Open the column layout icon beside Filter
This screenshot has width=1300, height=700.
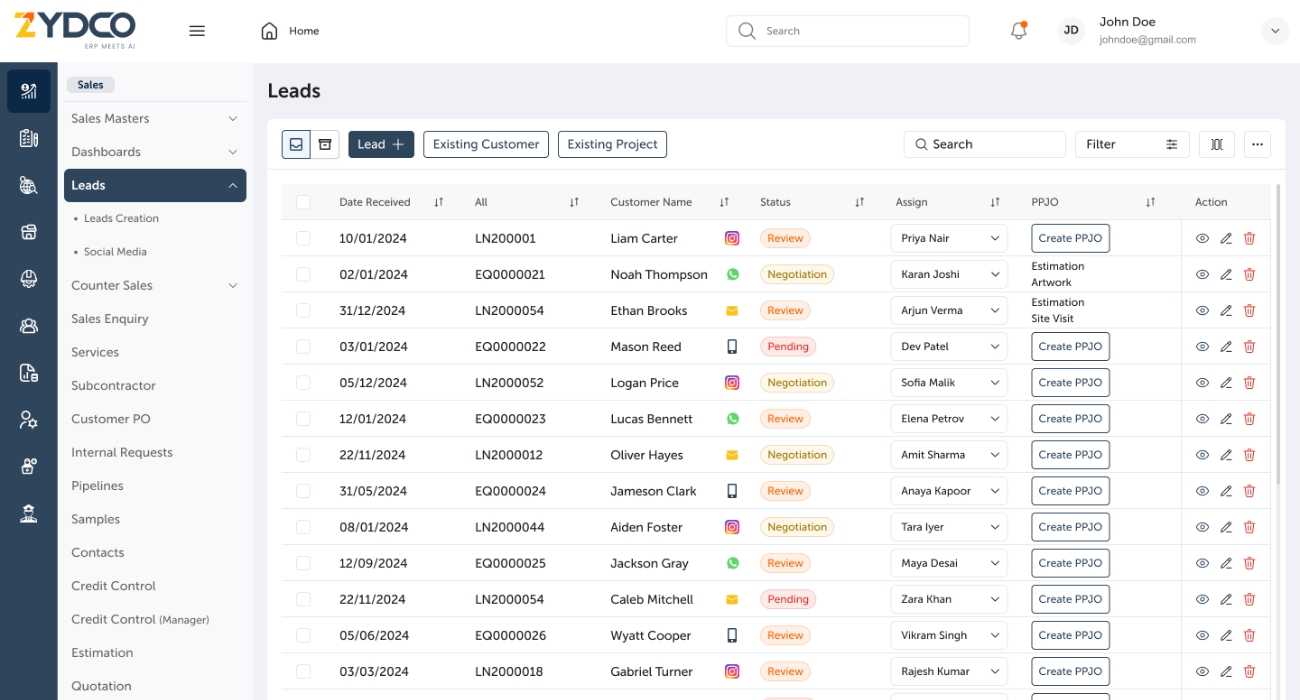[1216, 144]
